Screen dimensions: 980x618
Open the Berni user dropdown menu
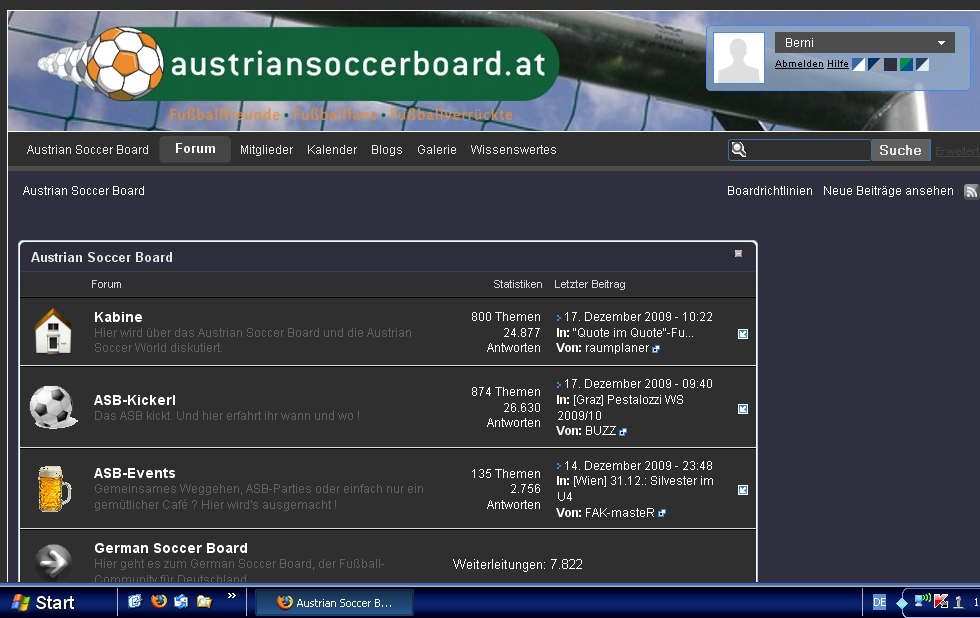coord(864,42)
